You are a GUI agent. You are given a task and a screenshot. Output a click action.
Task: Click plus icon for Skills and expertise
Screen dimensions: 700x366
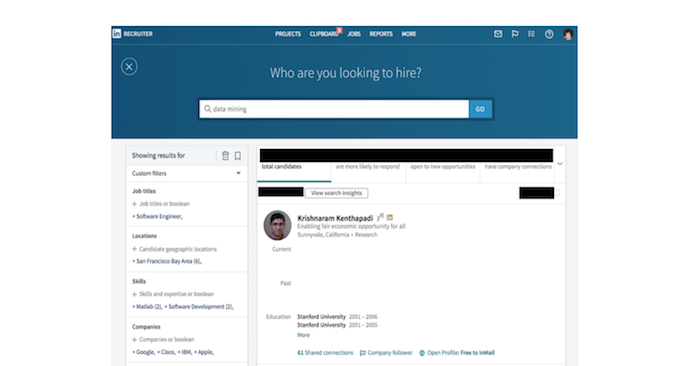tap(134, 294)
